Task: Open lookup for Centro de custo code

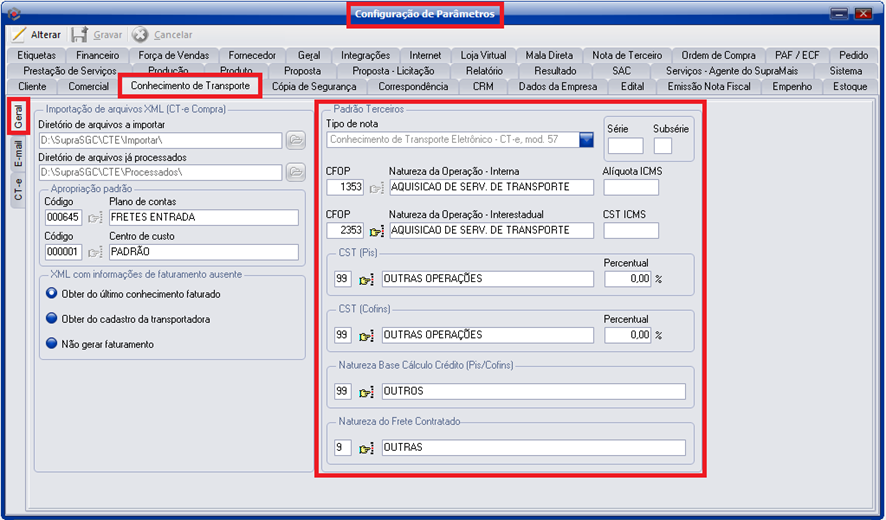Action: click(x=95, y=252)
